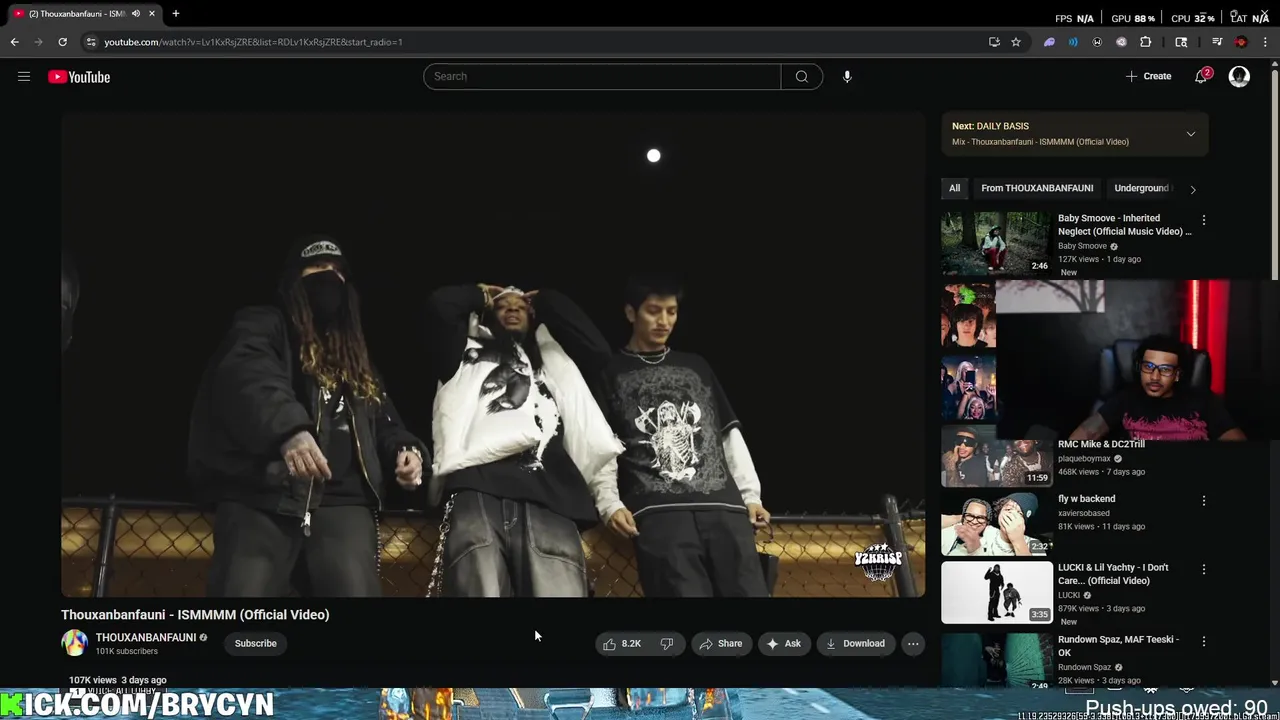The image size is (1280, 720).
Task: Expand the Next: DAILY BASIS mix panel
Action: click(1191, 134)
